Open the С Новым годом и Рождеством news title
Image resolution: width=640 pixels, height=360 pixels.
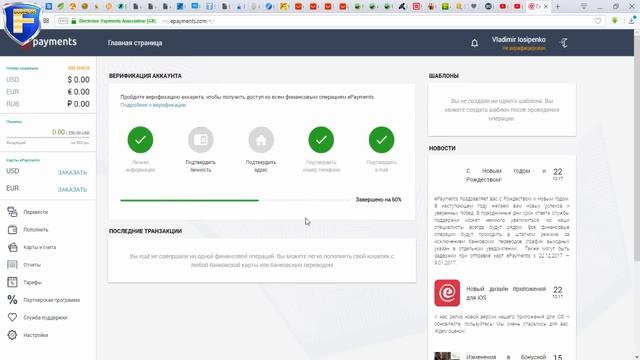pyautogui.click(x=506, y=175)
